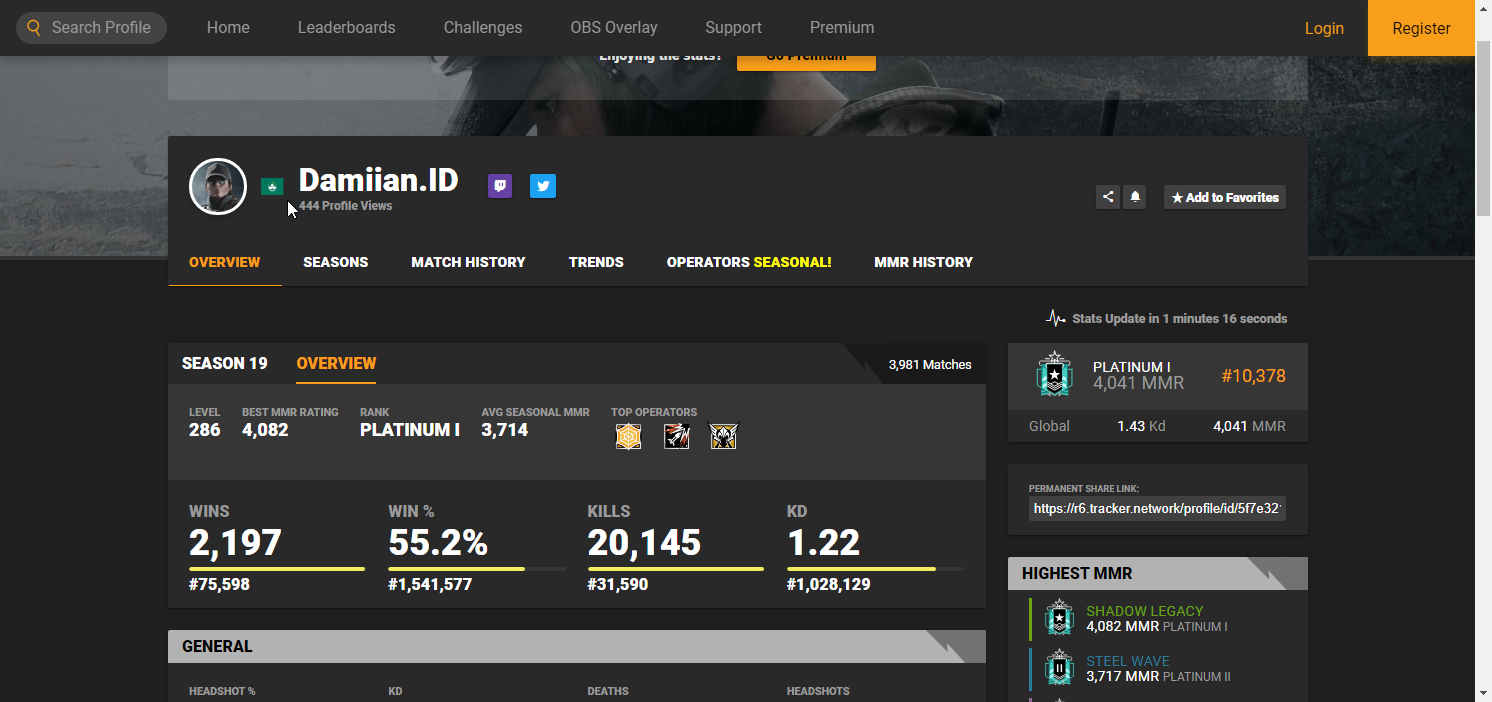Click the Login link

point(1324,28)
